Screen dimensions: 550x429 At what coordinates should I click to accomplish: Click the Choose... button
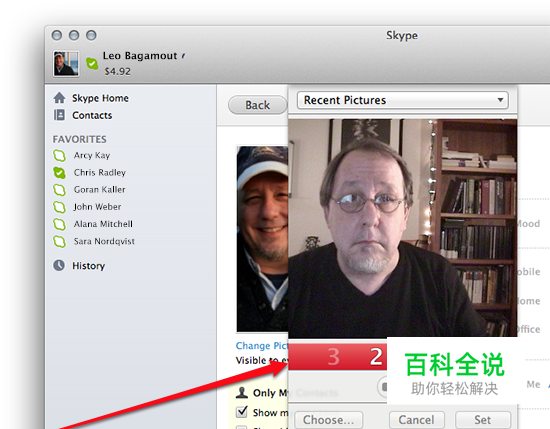(328, 420)
